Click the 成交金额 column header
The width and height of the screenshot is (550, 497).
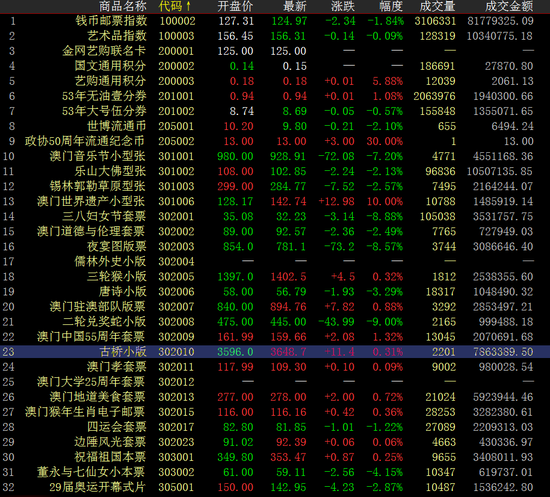tap(509, 6)
